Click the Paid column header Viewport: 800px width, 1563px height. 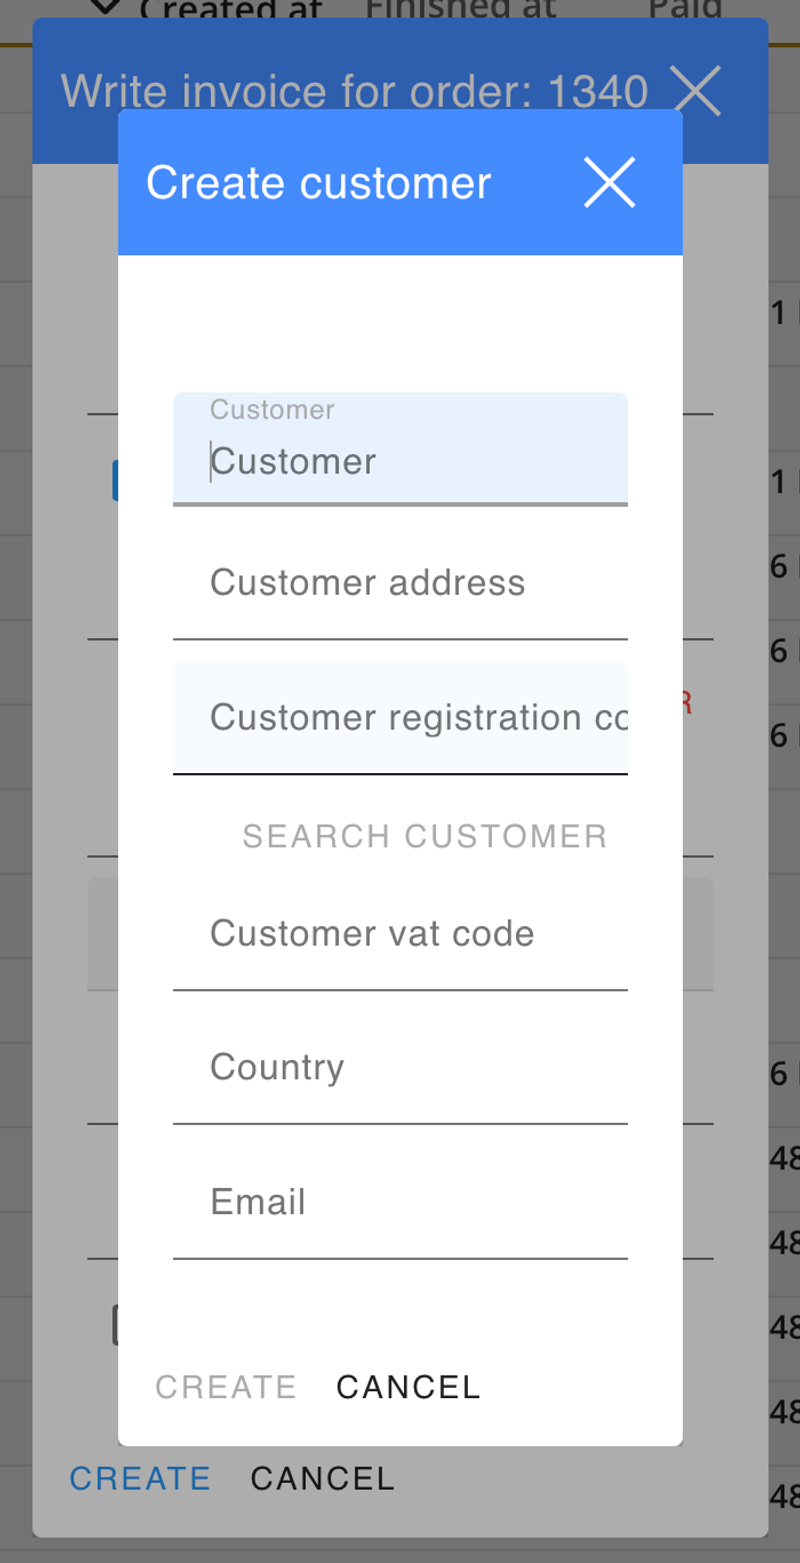click(x=685, y=9)
